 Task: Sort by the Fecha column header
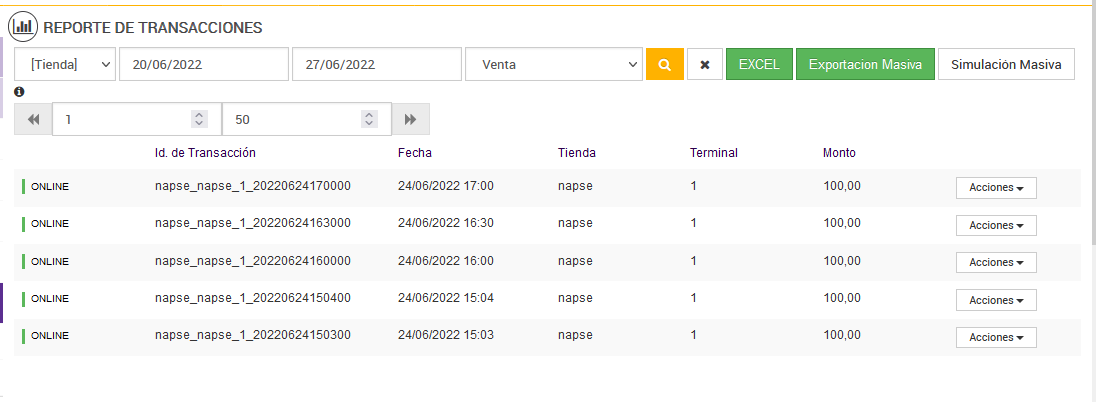click(414, 153)
